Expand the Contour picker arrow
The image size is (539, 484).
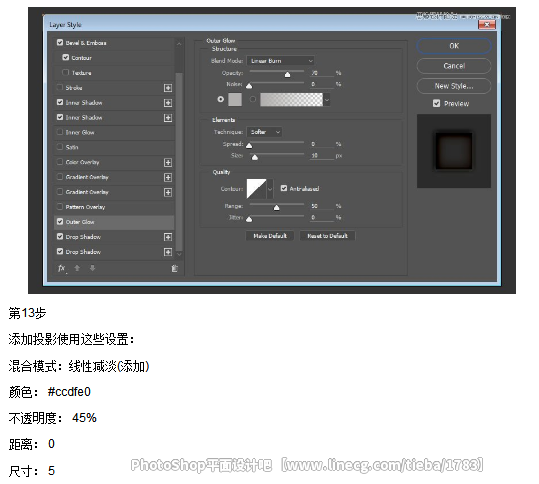click(270, 189)
